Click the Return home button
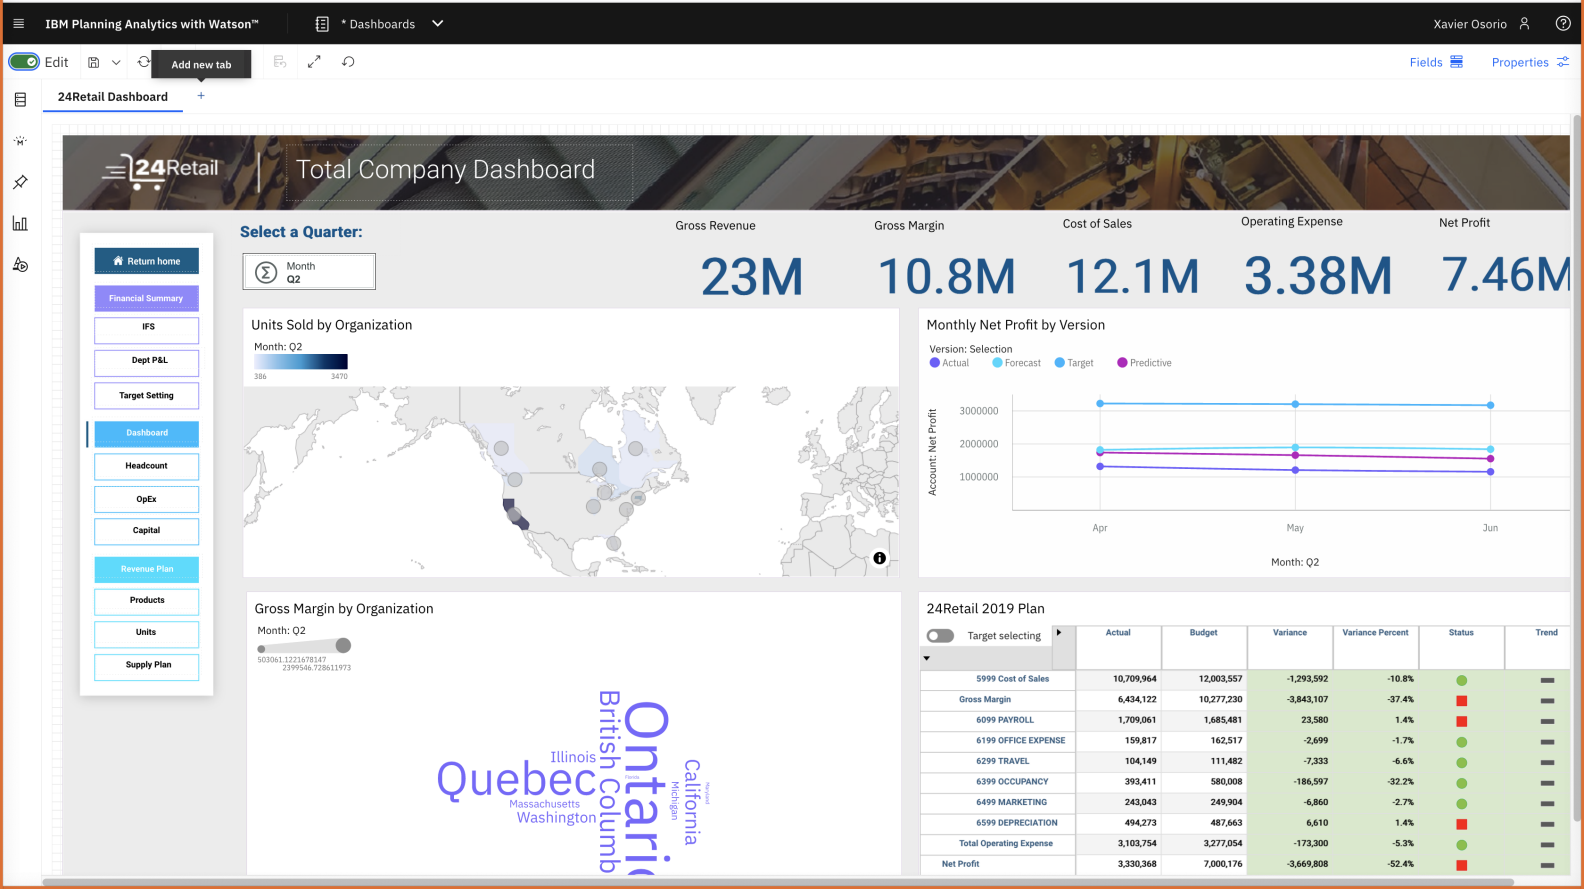 point(147,261)
